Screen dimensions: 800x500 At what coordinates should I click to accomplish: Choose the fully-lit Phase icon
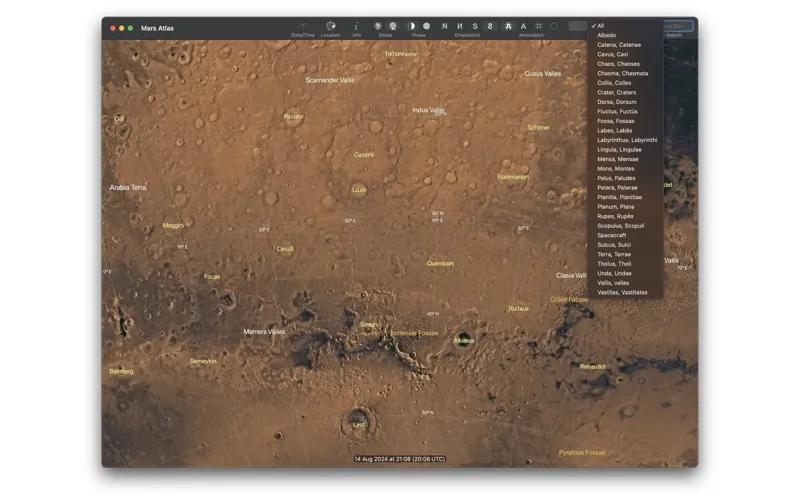pos(427,26)
